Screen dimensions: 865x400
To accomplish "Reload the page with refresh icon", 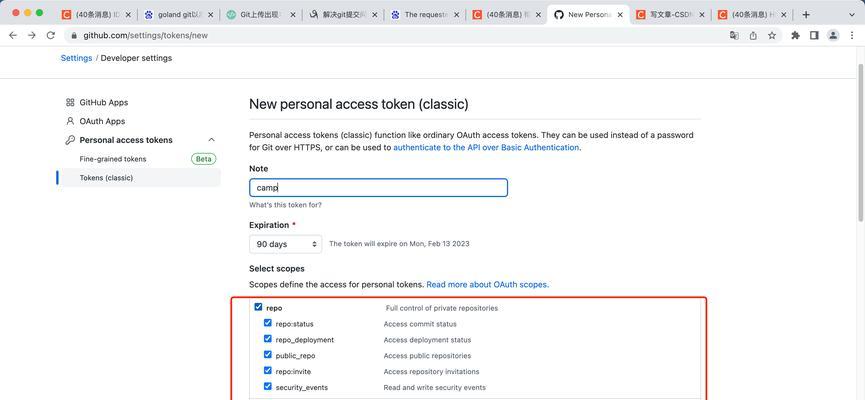I will pos(51,35).
